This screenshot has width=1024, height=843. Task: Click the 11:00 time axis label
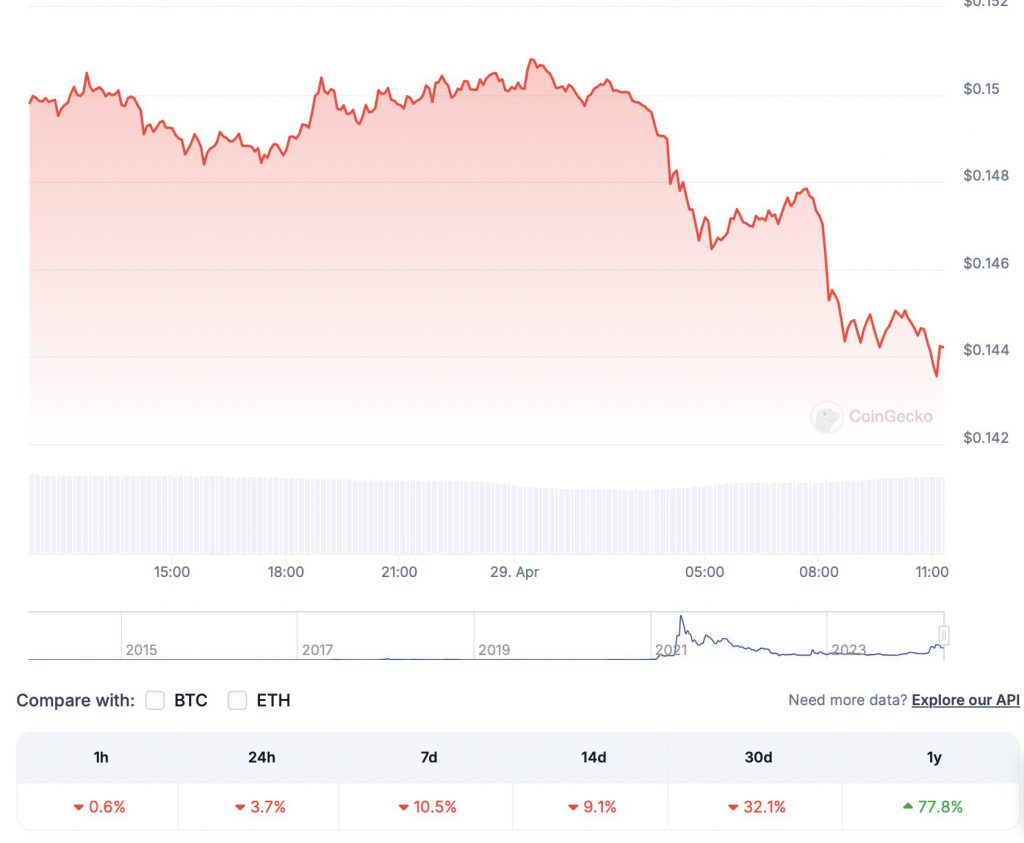click(x=932, y=572)
